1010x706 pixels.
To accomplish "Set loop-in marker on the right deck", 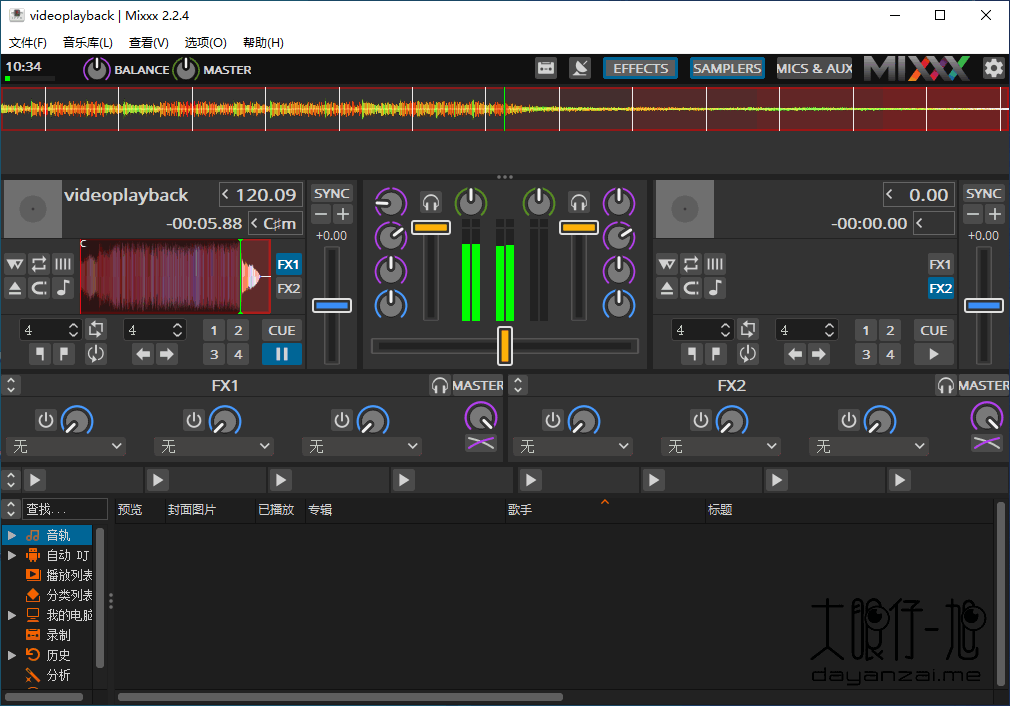I will click(691, 354).
